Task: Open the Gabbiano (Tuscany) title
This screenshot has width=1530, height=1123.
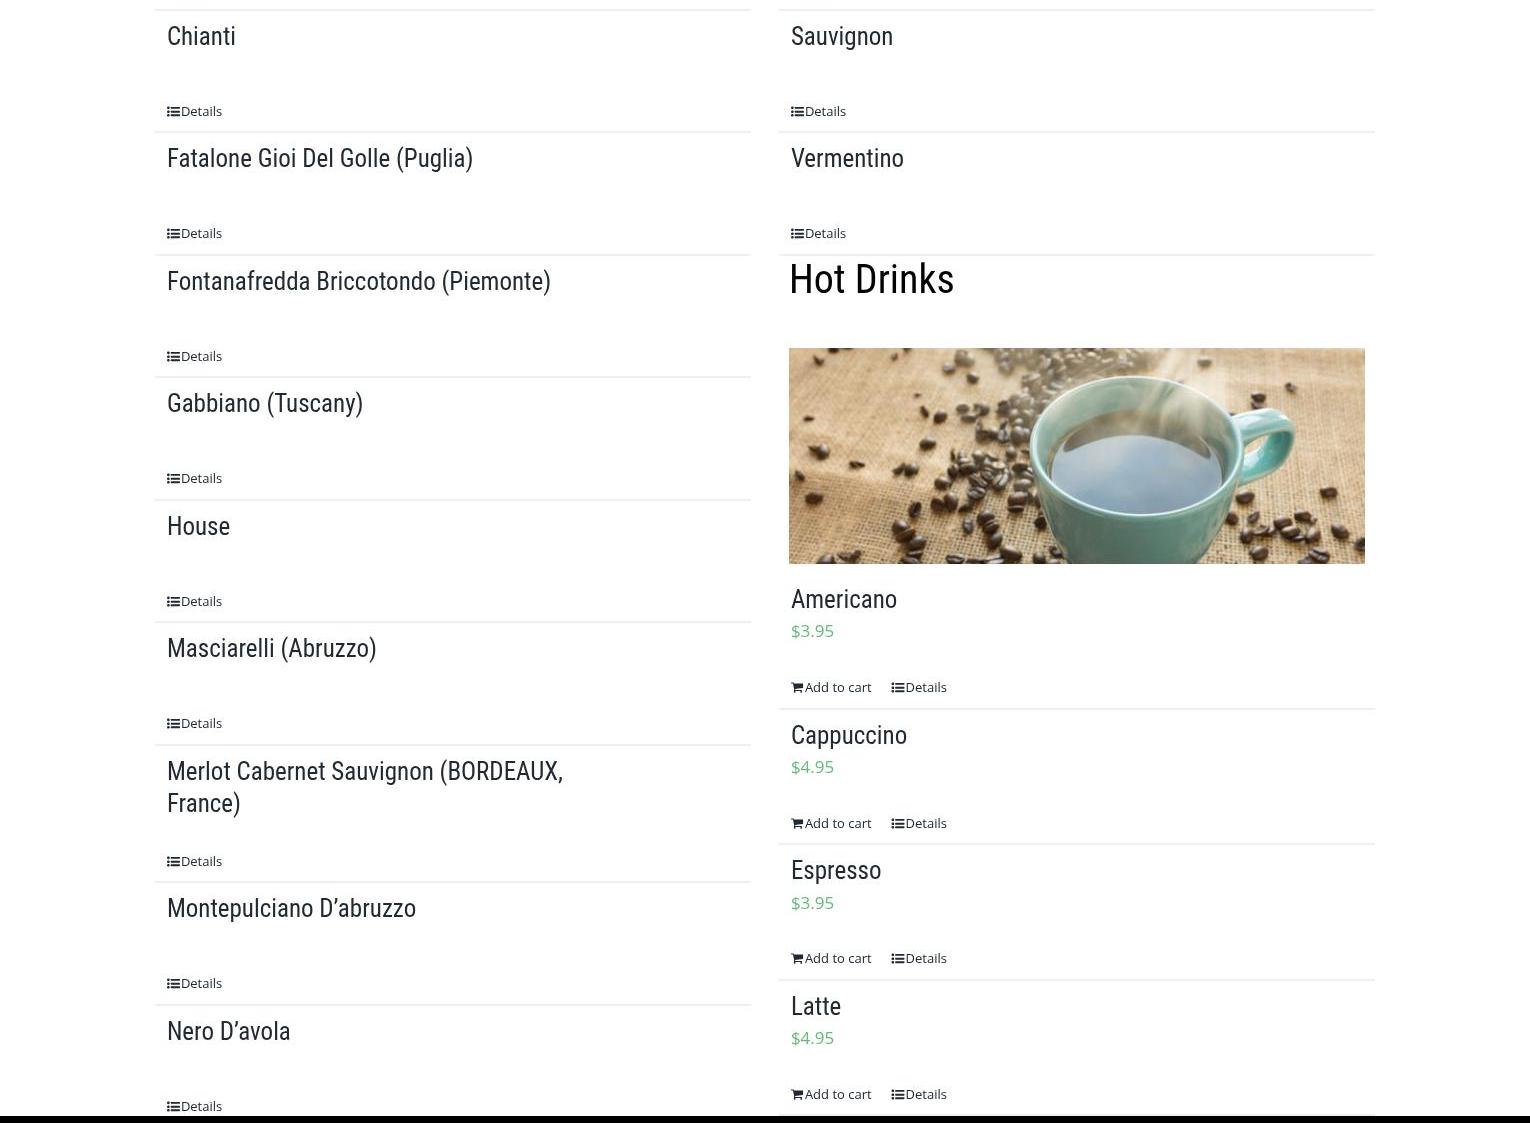Action: coord(265,404)
